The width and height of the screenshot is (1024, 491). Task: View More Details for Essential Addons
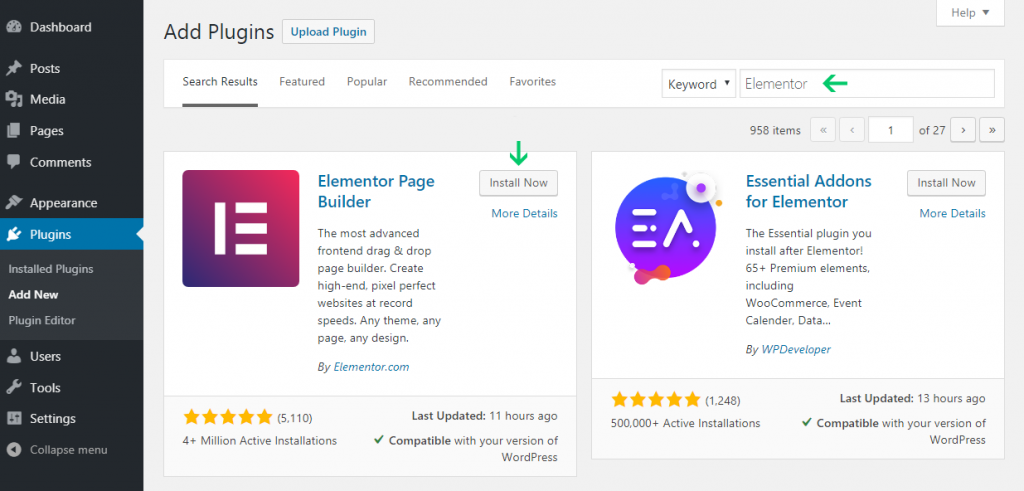tap(953, 214)
